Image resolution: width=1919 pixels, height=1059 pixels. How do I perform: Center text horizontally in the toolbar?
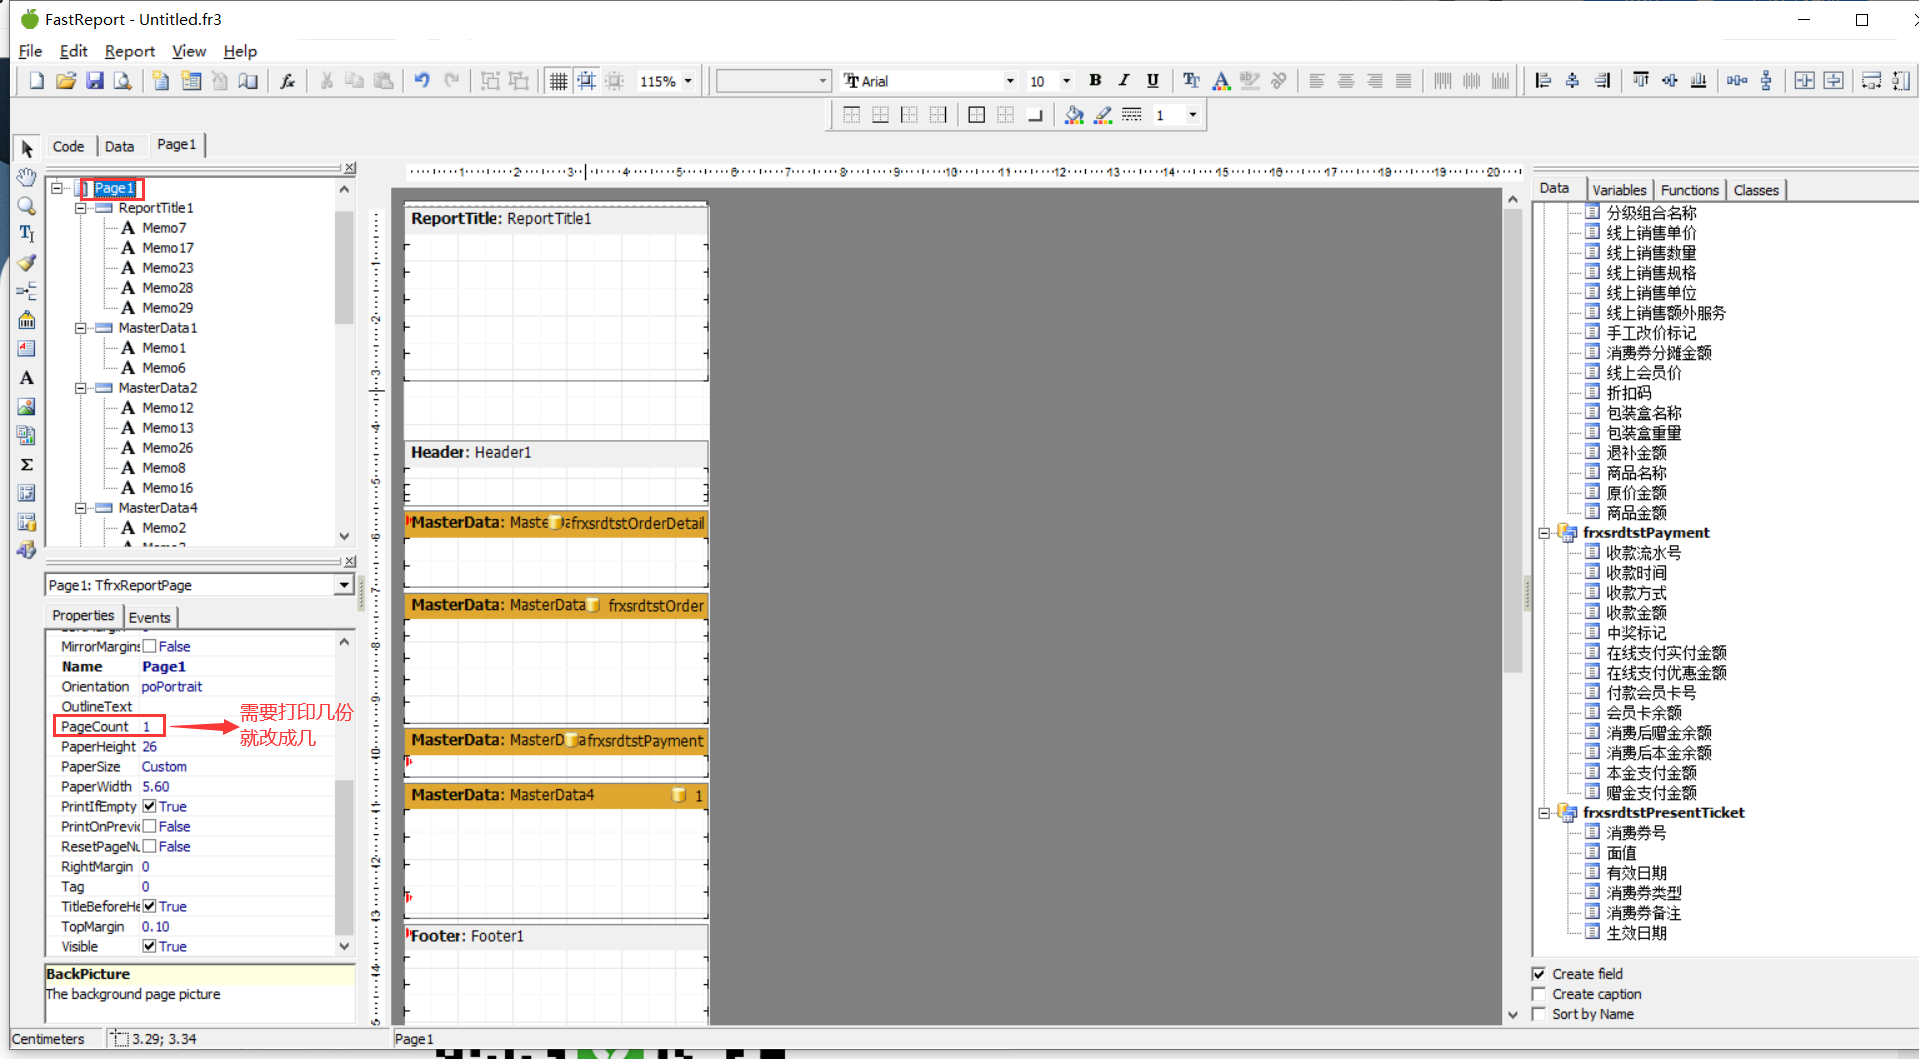point(1346,81)
